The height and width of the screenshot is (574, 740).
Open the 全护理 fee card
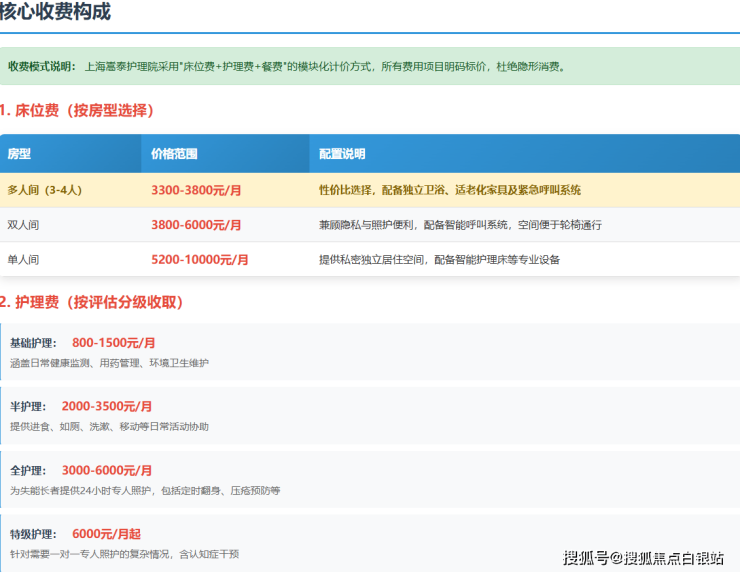coord(370,480)
